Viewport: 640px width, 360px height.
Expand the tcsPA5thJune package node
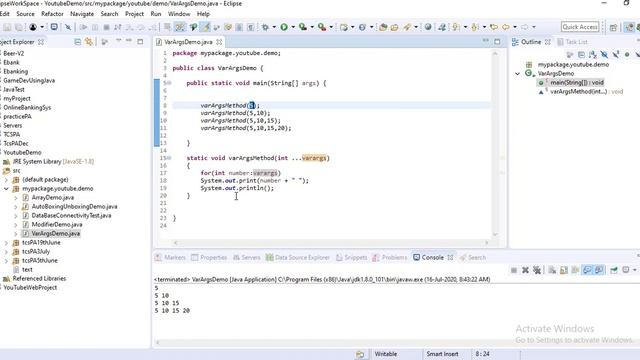click(x=6, y=260)
